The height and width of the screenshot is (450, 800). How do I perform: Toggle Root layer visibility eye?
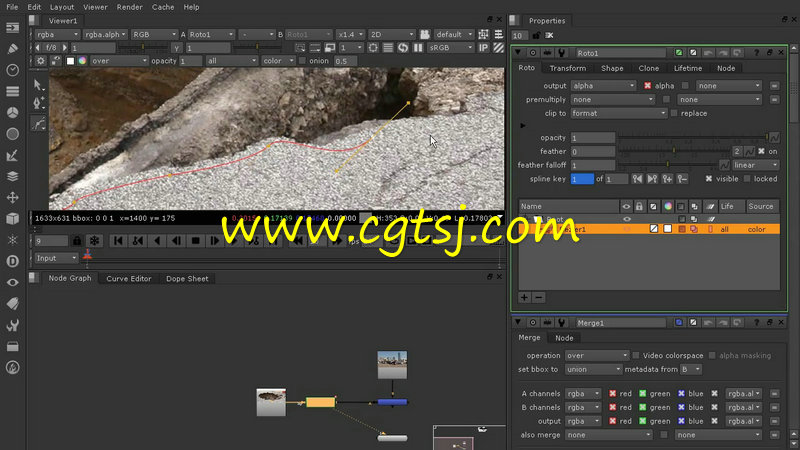(627, 219)
